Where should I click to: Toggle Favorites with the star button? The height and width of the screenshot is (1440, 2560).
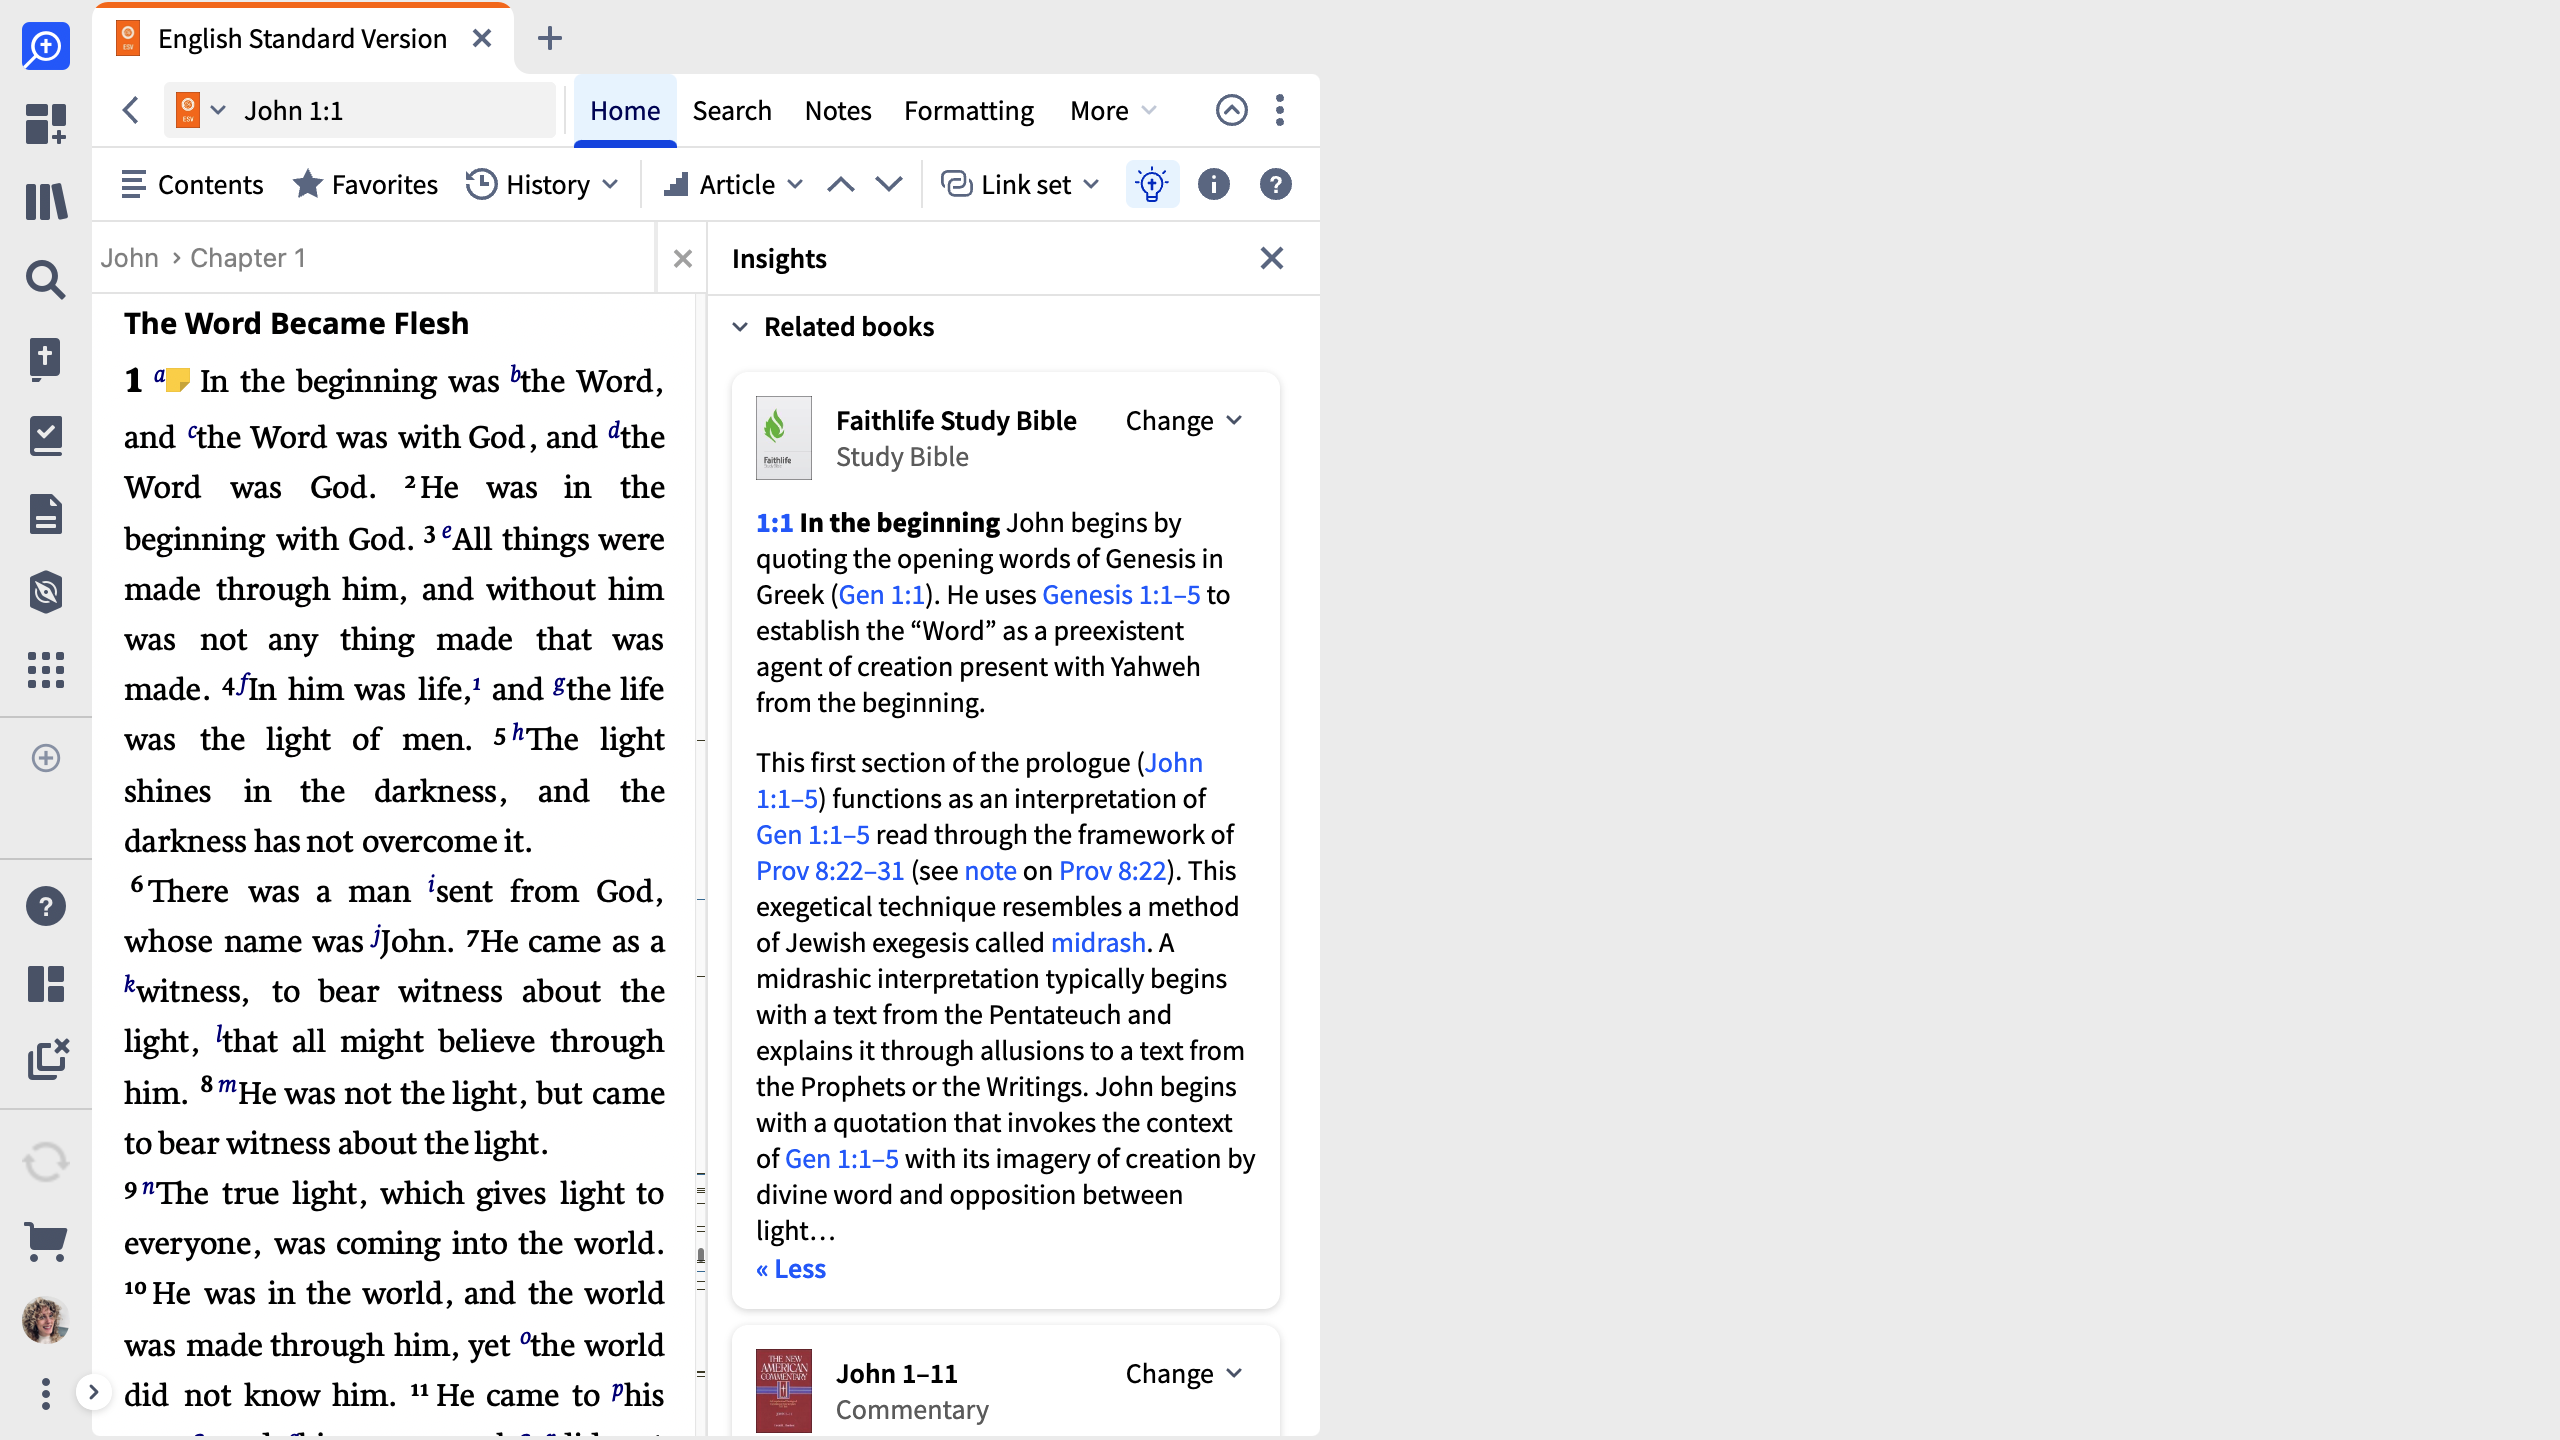pos(365,185)
